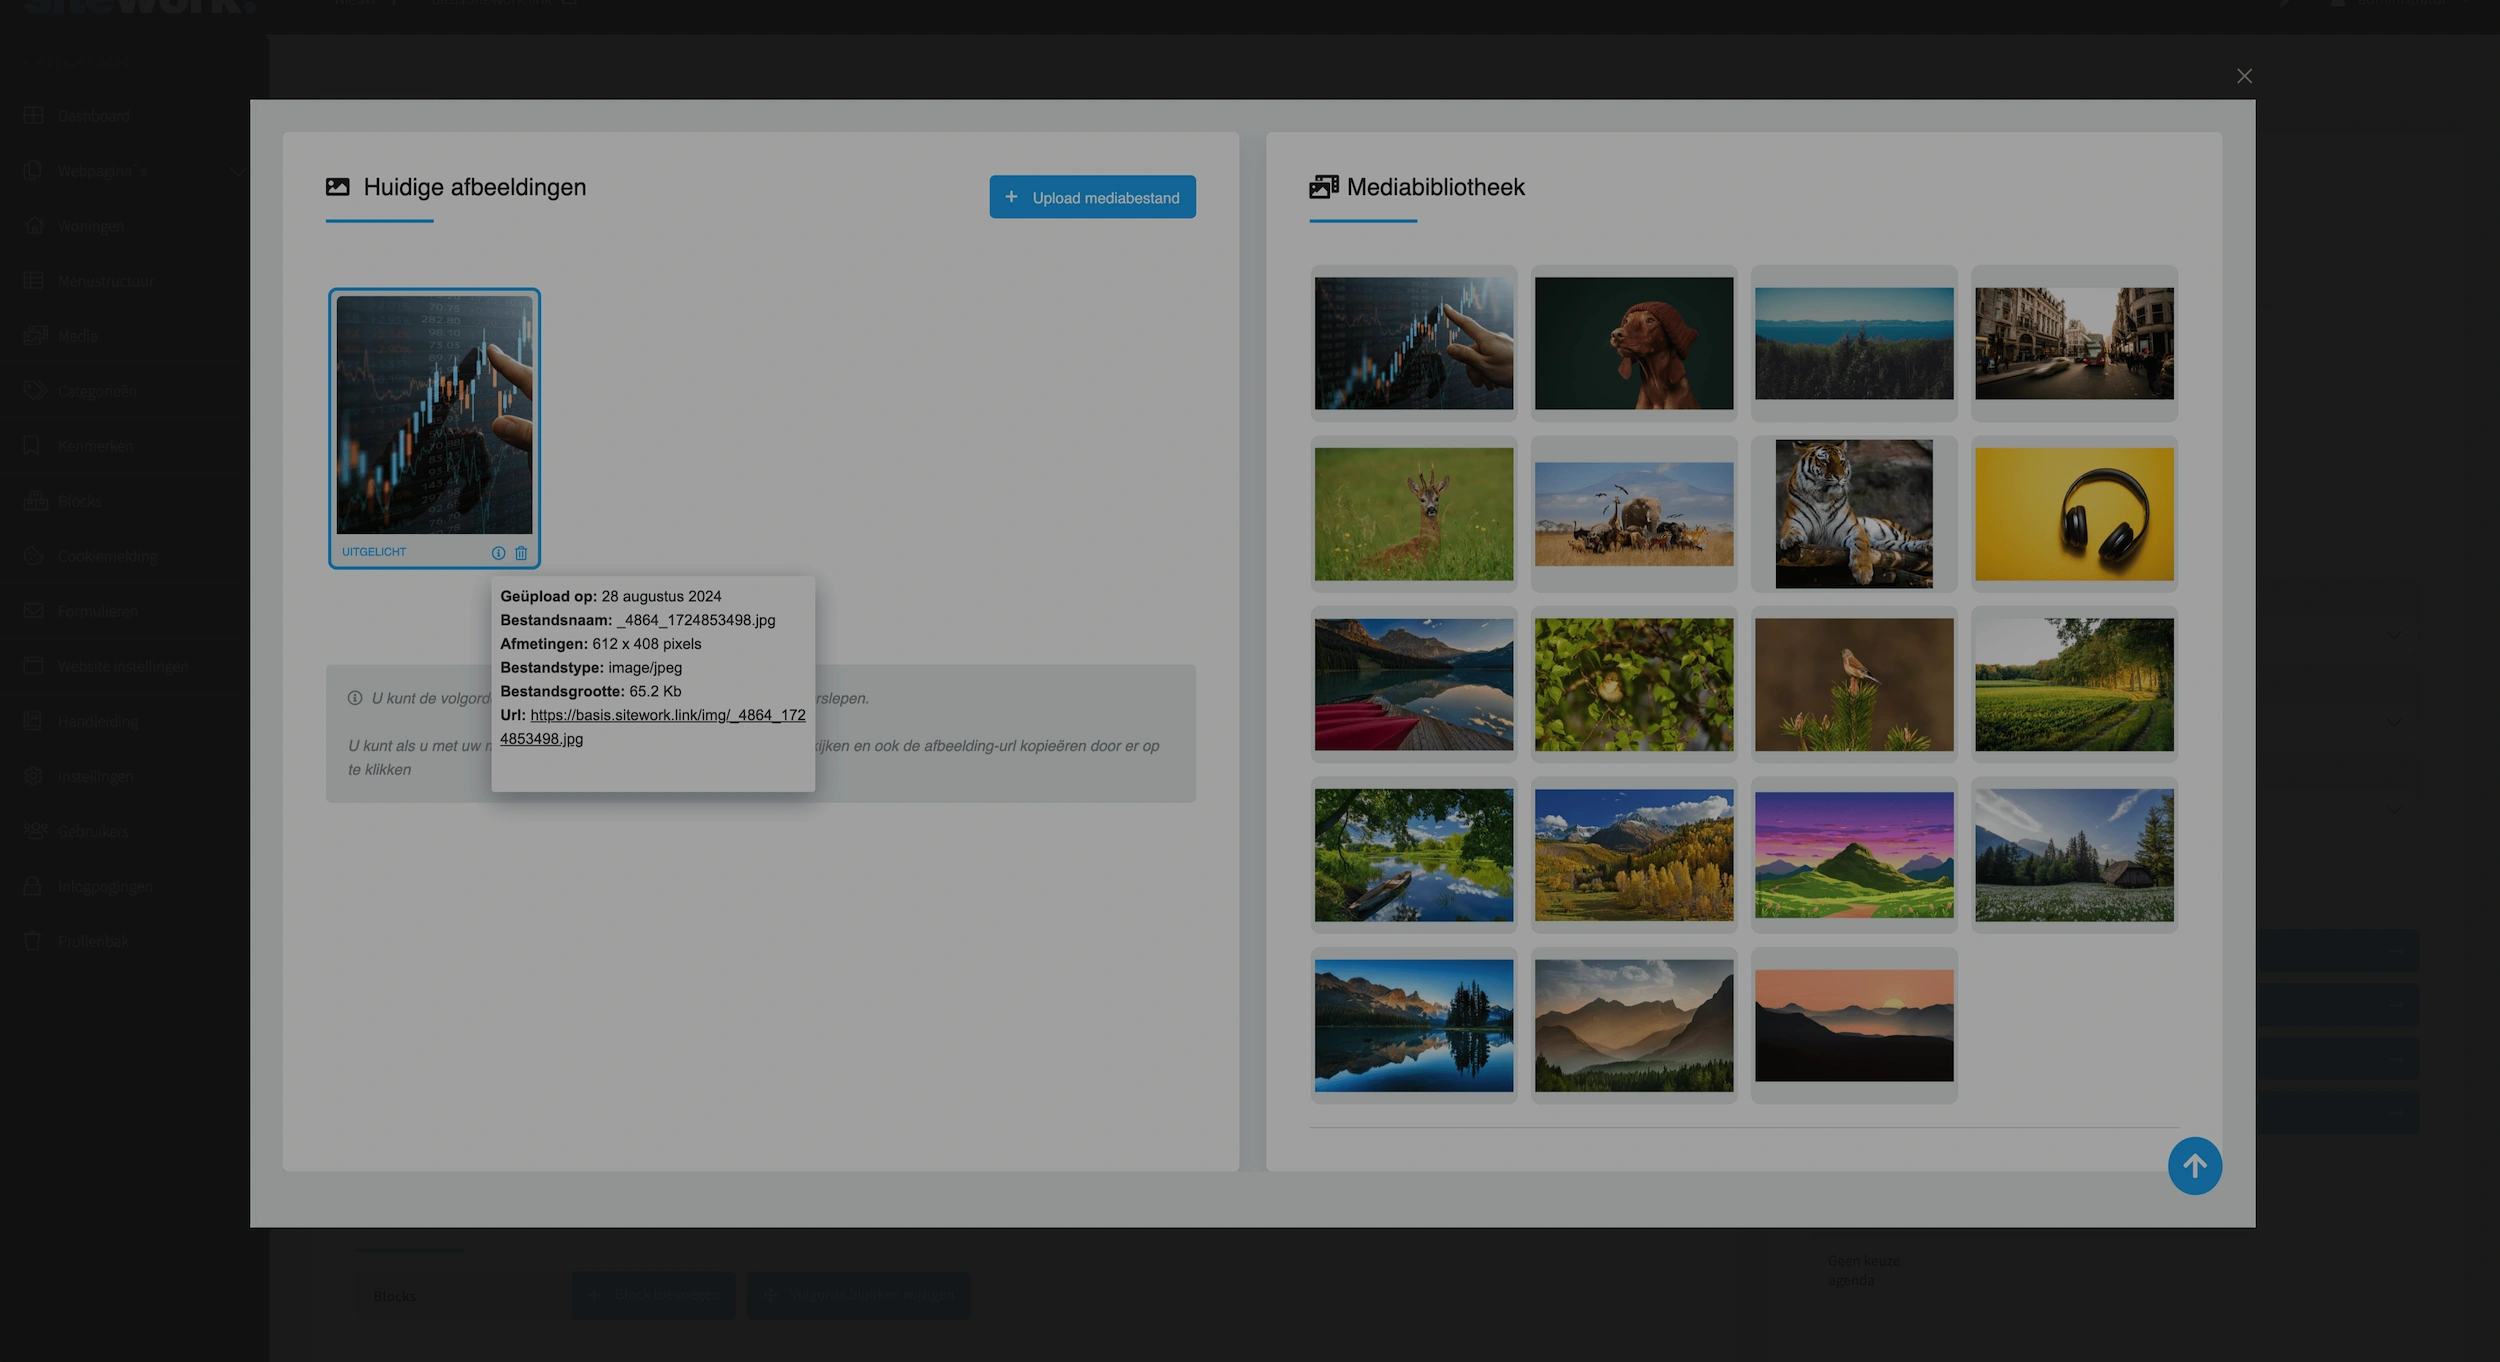Delete the featured image via trash icon
Screen dimensions: 2500x1362
(x=521, y=553)
